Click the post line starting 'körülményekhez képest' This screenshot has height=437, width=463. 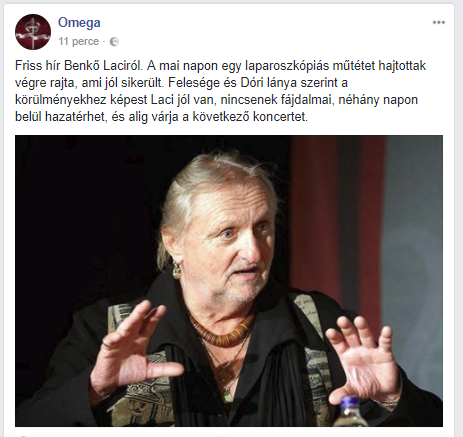(216, 100)
